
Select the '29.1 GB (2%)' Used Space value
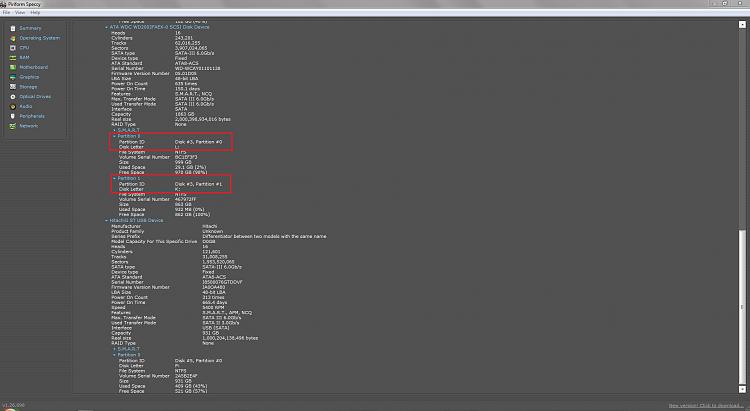pyautogui.click(x=190, y=167)
